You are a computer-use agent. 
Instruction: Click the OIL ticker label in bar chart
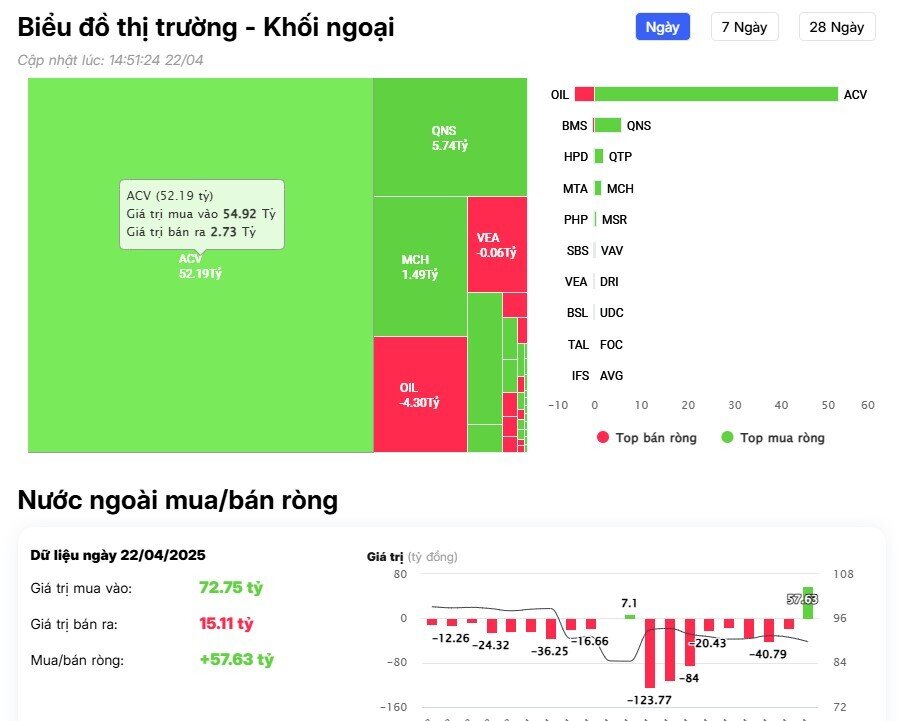pos(562,94)
